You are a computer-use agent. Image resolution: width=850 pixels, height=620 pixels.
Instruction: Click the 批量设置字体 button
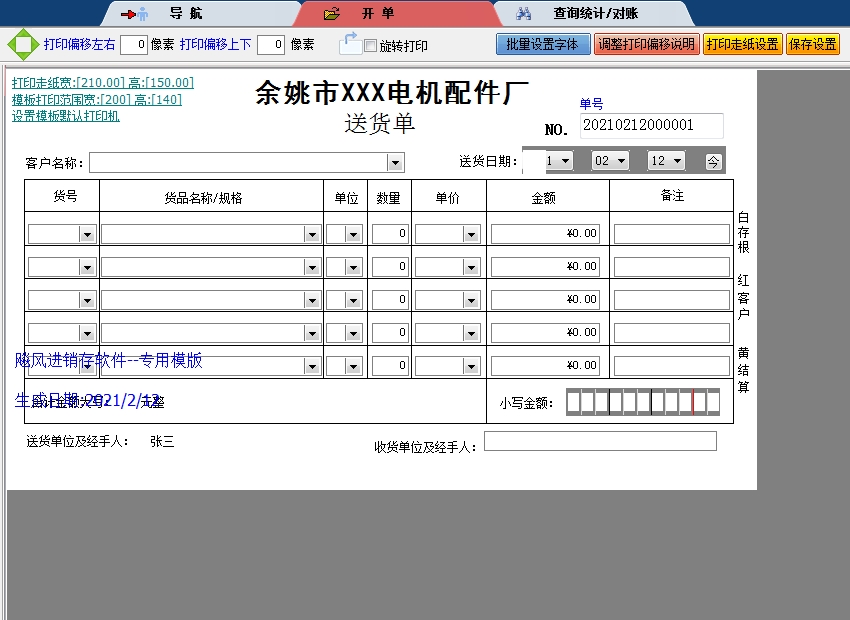tap(543, 44)
